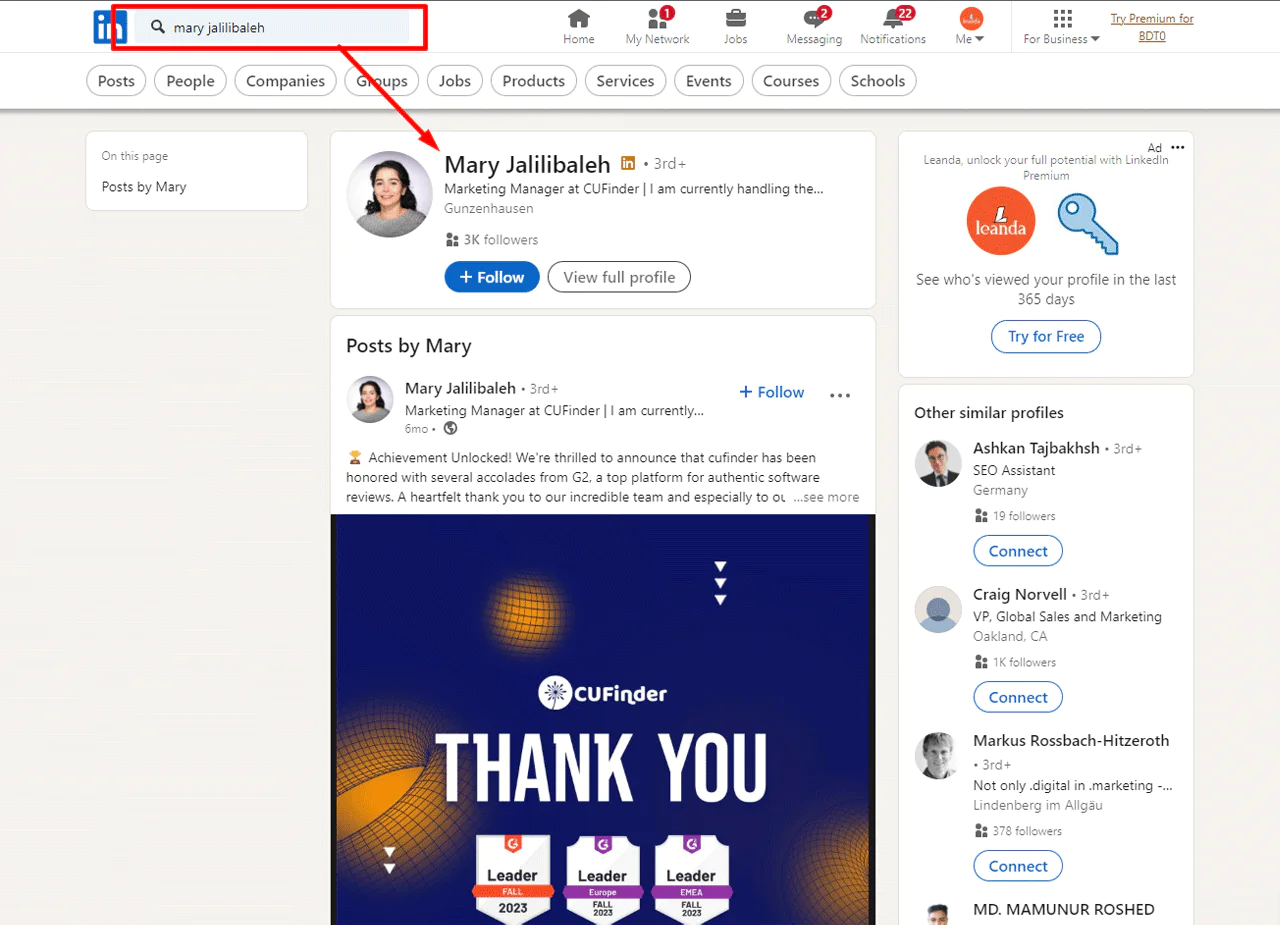Click the LinkedIn logo

pyautogui.click(x=108, y=26)
